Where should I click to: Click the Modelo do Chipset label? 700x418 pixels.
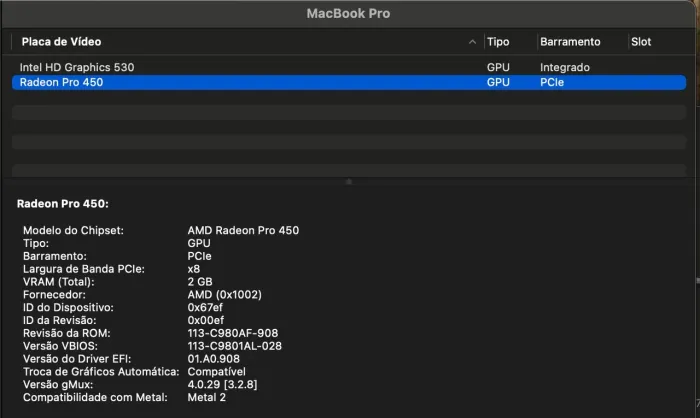[x=73, y=230]
